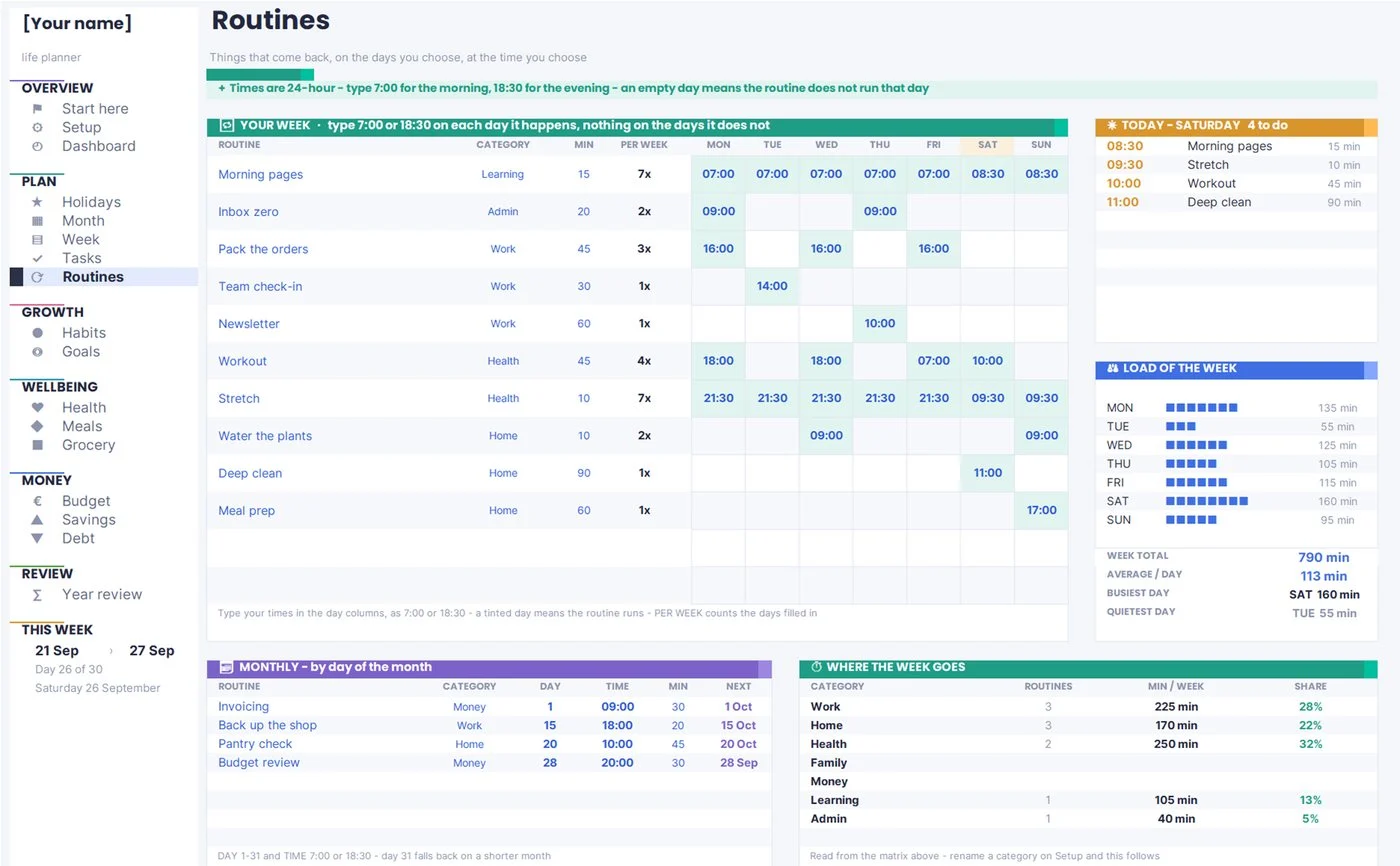Screen dimensions: 1400x866
Task: Click 08:30 Morning pages in Today panel
Action: tap(1234, 146)
